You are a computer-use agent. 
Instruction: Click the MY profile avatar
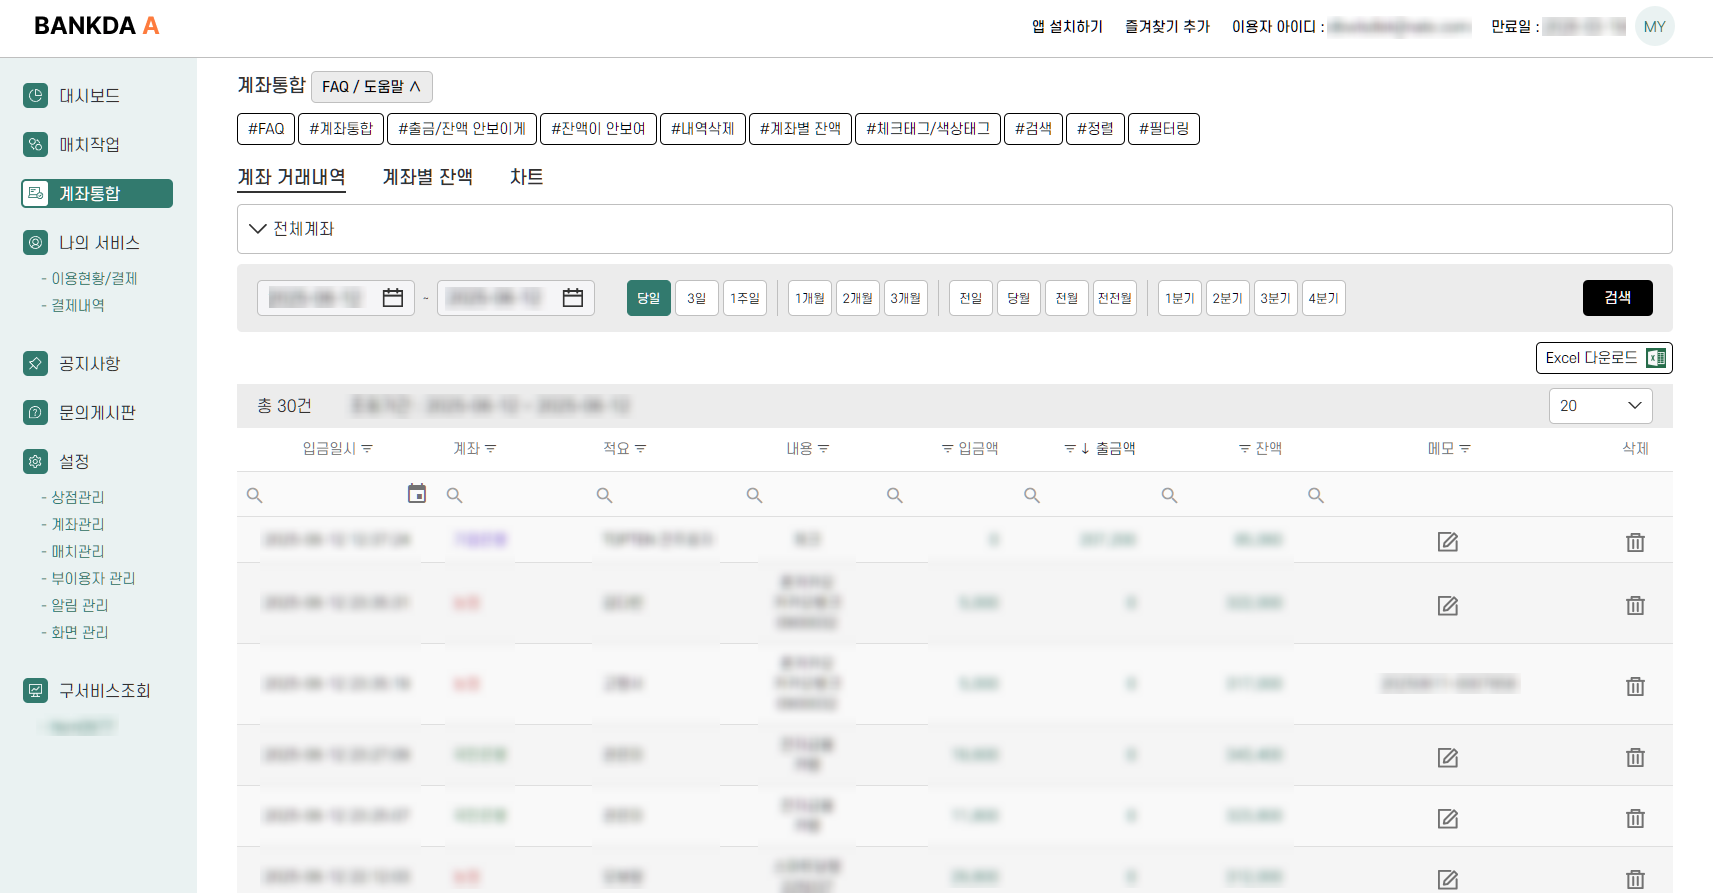pos(1654,27)
